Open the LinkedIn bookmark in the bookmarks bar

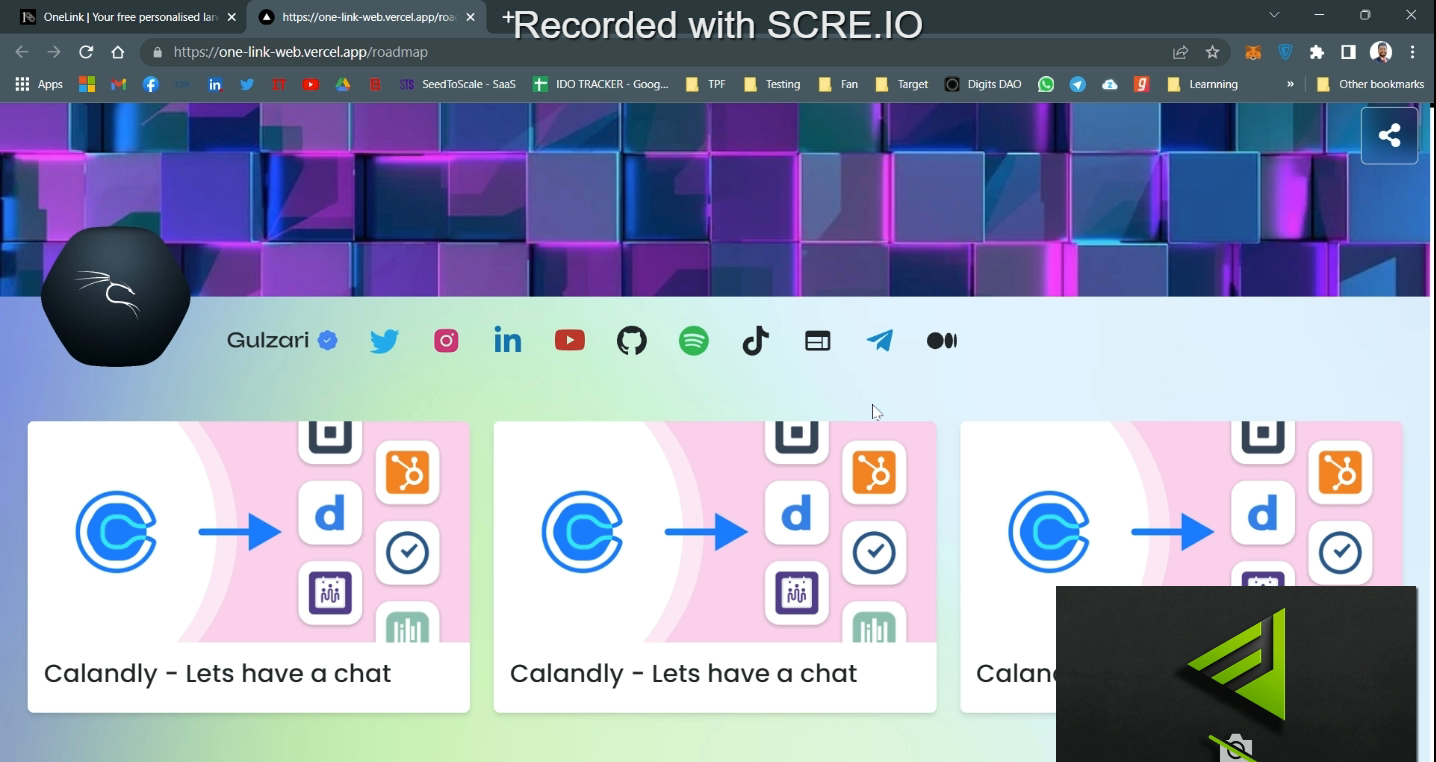point(215,84)
